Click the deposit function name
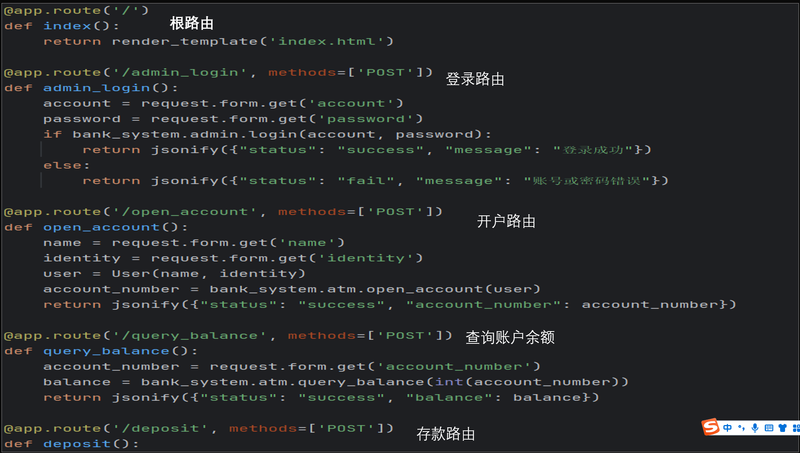The width and height of the screenshot is (800, 453). click(77, 444)
